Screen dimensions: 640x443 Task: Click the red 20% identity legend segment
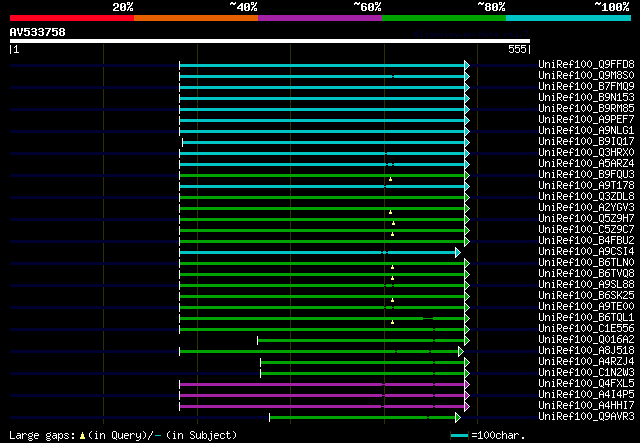[x=72, y=18]
